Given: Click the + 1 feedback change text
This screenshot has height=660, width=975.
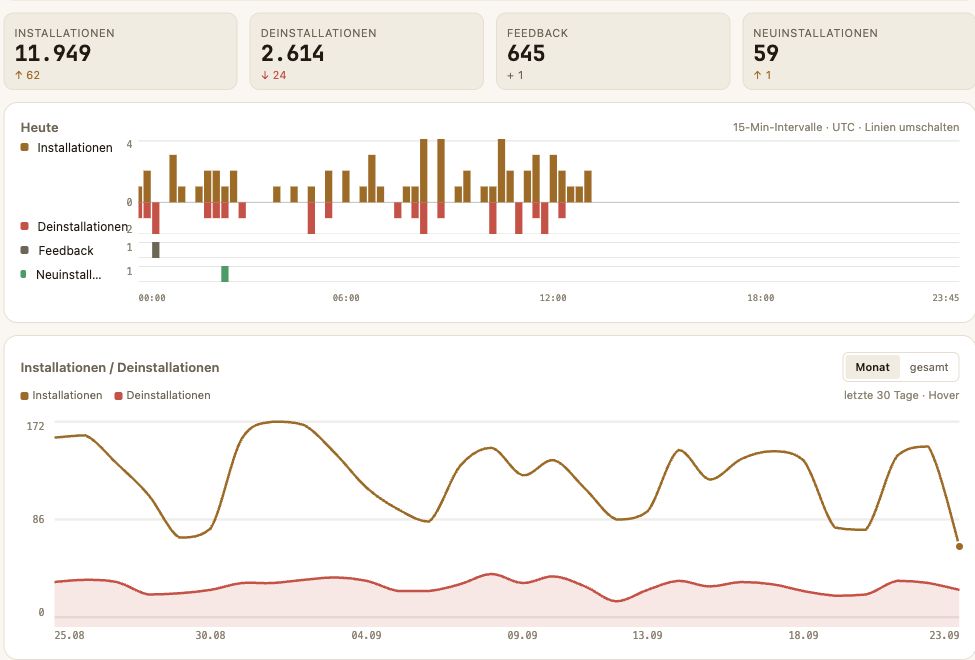Looking at the screenshot, I should click(x=515, y=75).
